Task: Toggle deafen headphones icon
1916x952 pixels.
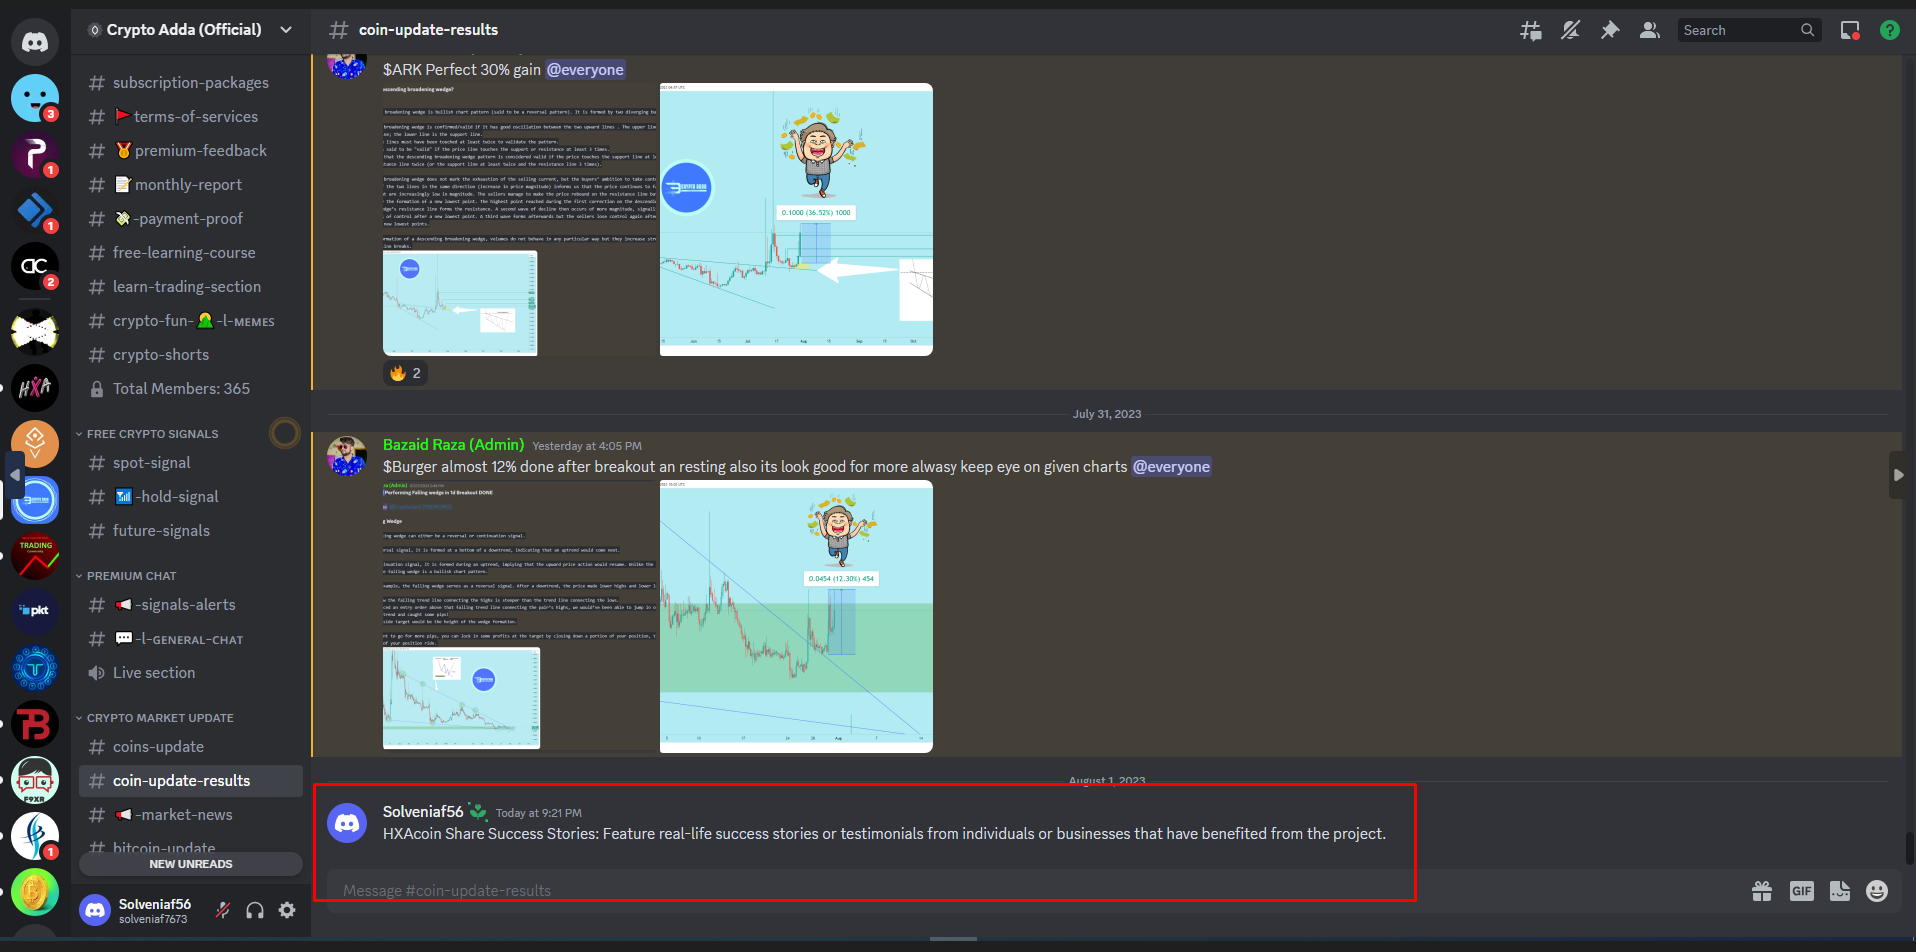Action: pyautogui.click(x=255, y=910)
